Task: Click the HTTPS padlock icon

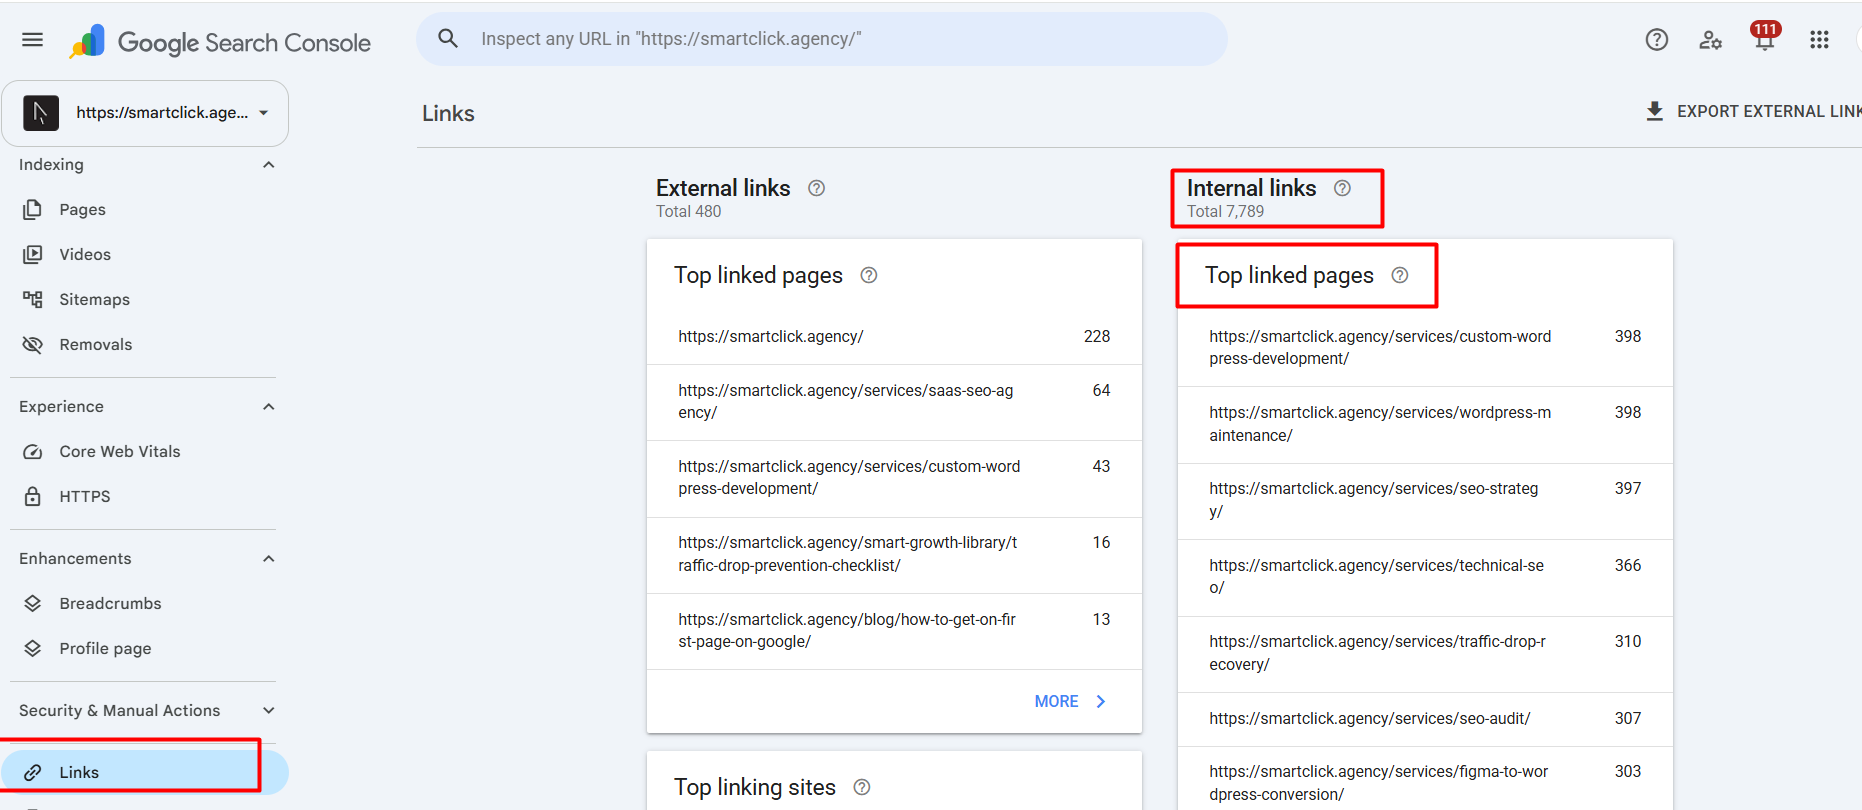Action: tap(33, 497)
